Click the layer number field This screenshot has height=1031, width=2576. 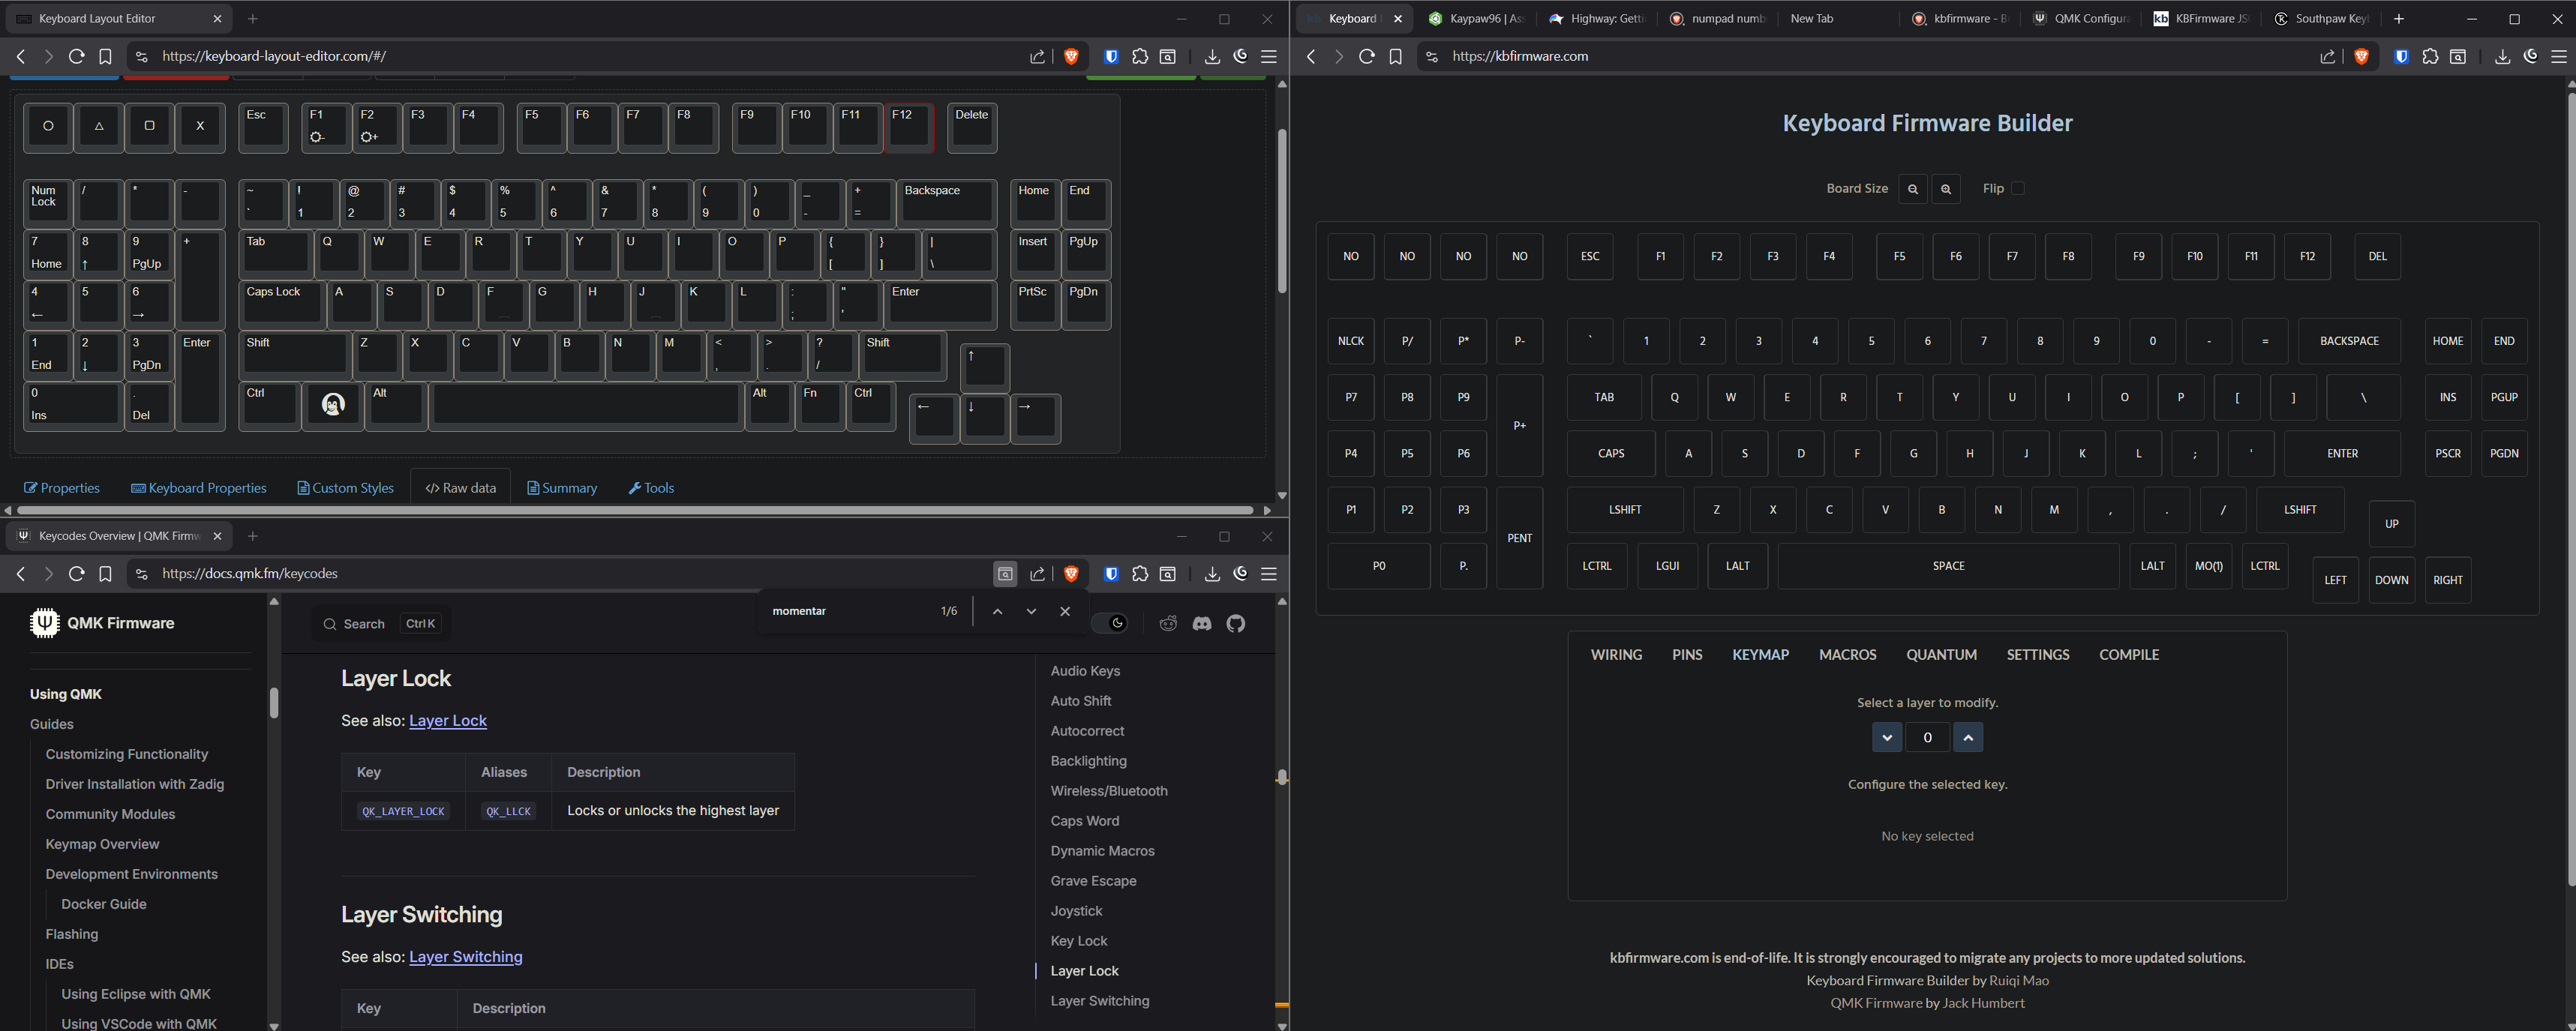coord(1927,738)
